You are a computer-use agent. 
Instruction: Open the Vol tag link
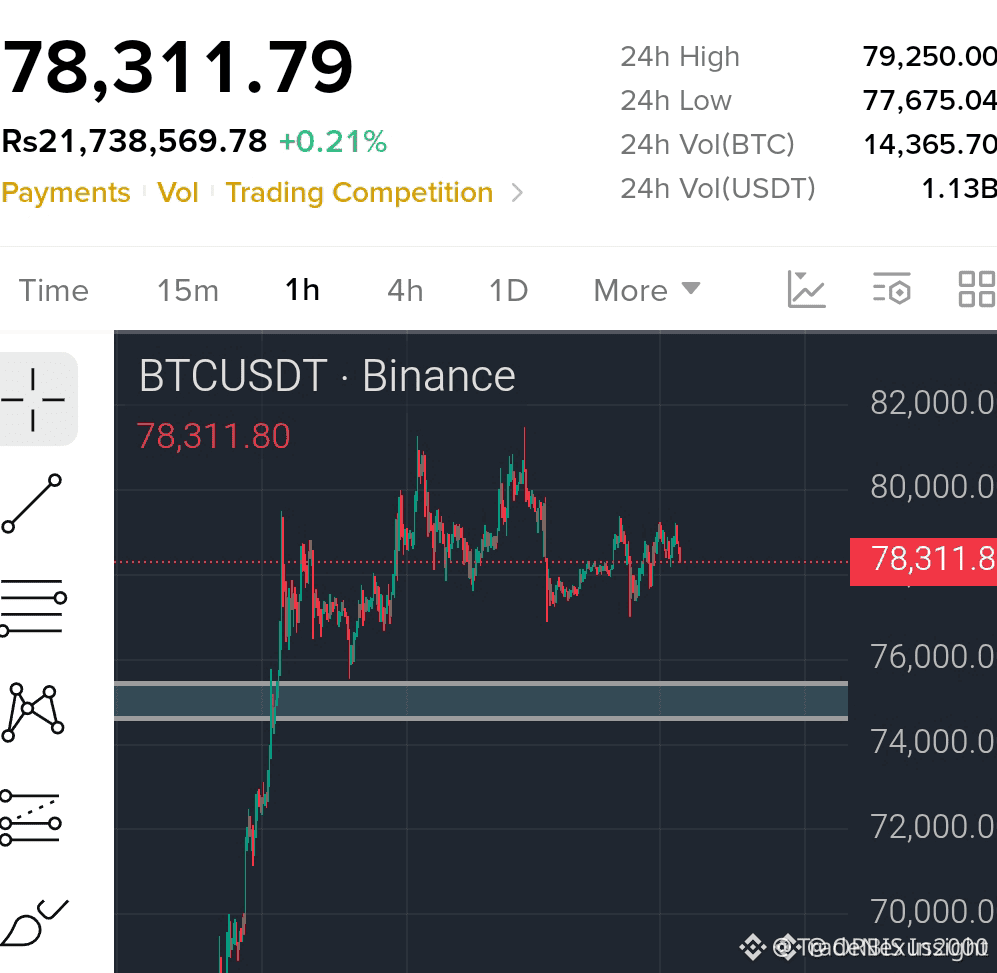click(178, 193)
